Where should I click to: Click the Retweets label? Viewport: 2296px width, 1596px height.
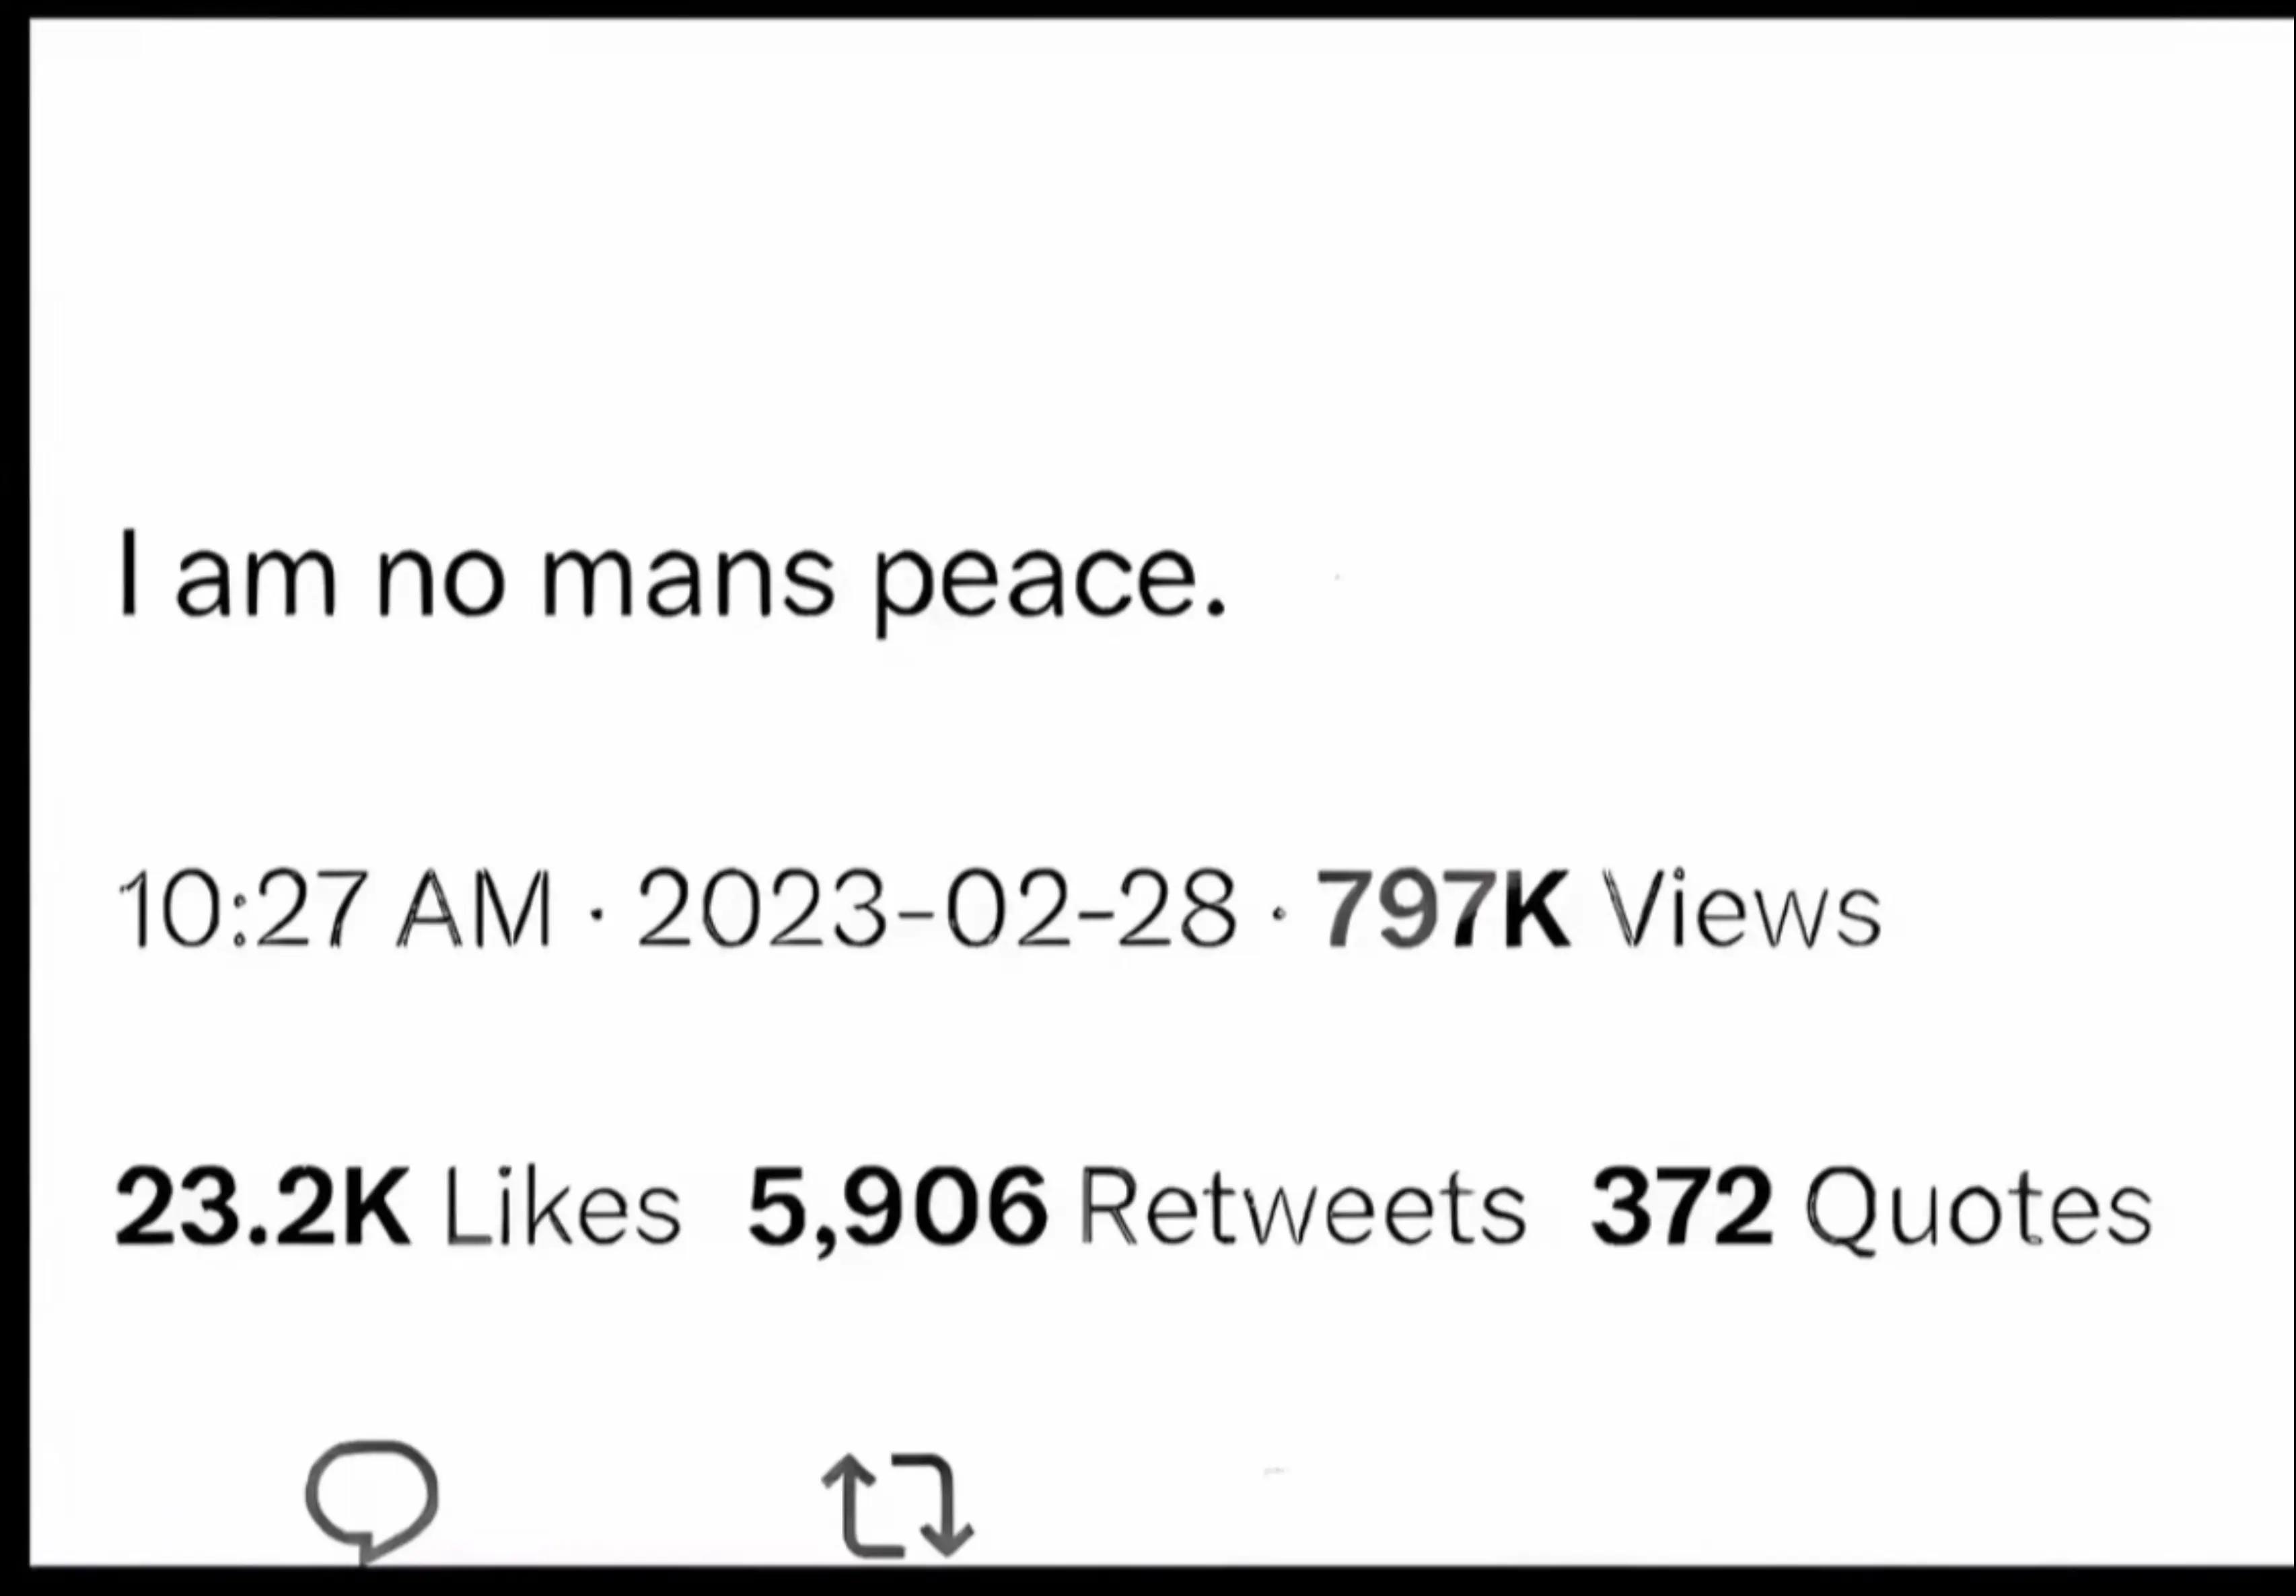(x=1303, y=1207)
